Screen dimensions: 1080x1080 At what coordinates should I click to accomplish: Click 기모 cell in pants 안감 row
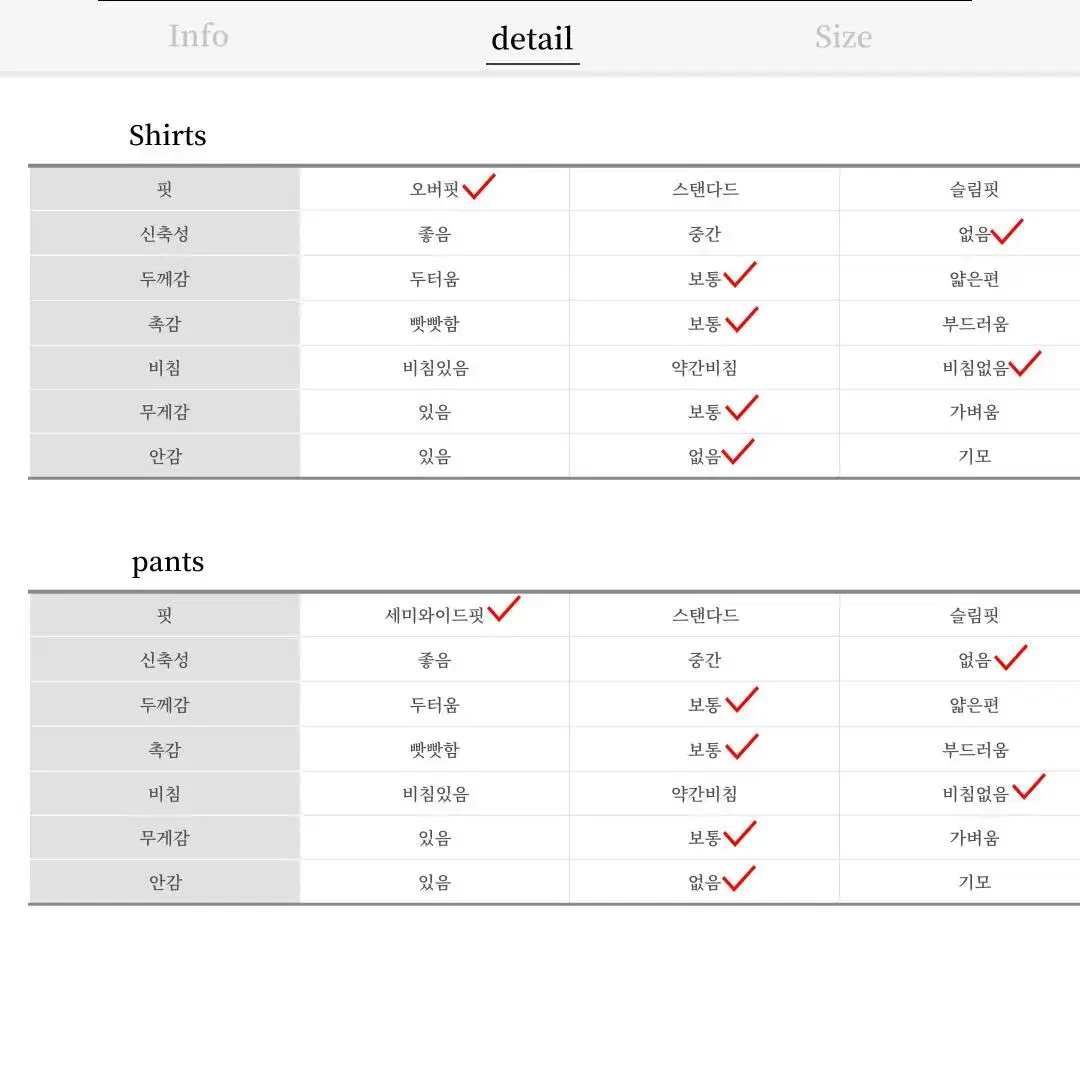point(975,882)
